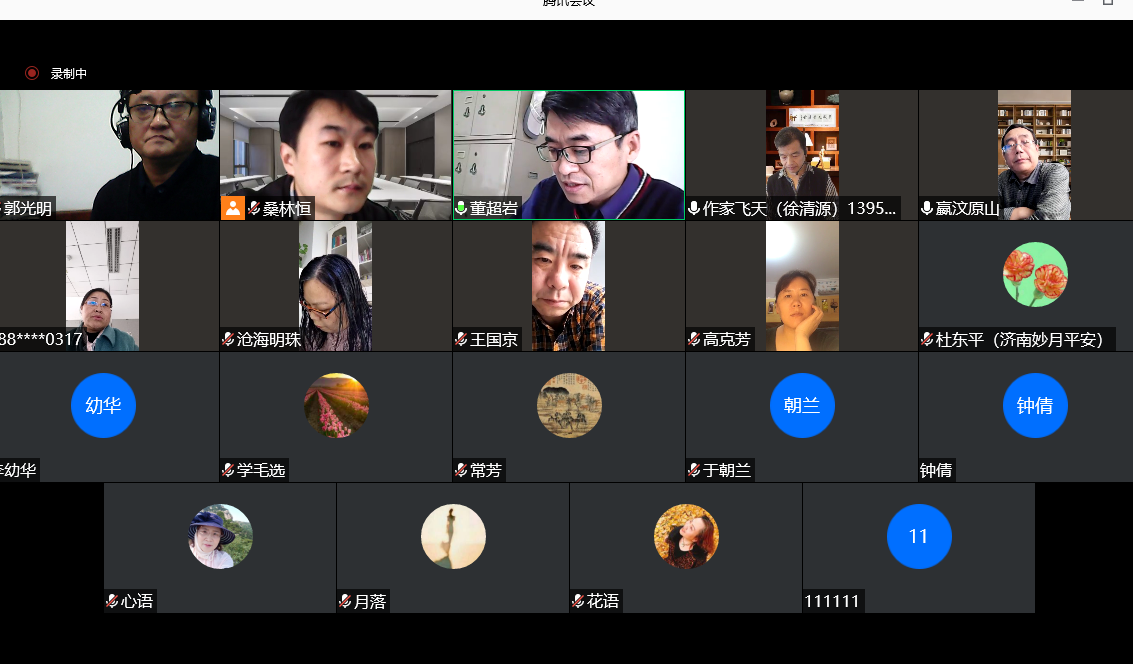This screenshot has height=664, width=1133.
Task: Unmute 作家飞天（徐清源）via their mic icon
Action: (x=695, y=209)
